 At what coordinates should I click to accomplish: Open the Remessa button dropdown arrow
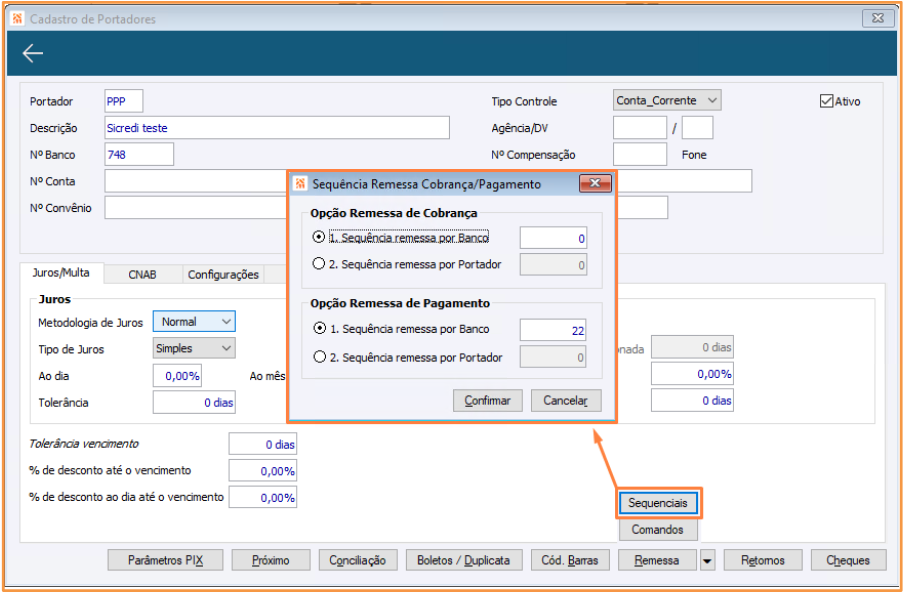(x=707, y=560)
